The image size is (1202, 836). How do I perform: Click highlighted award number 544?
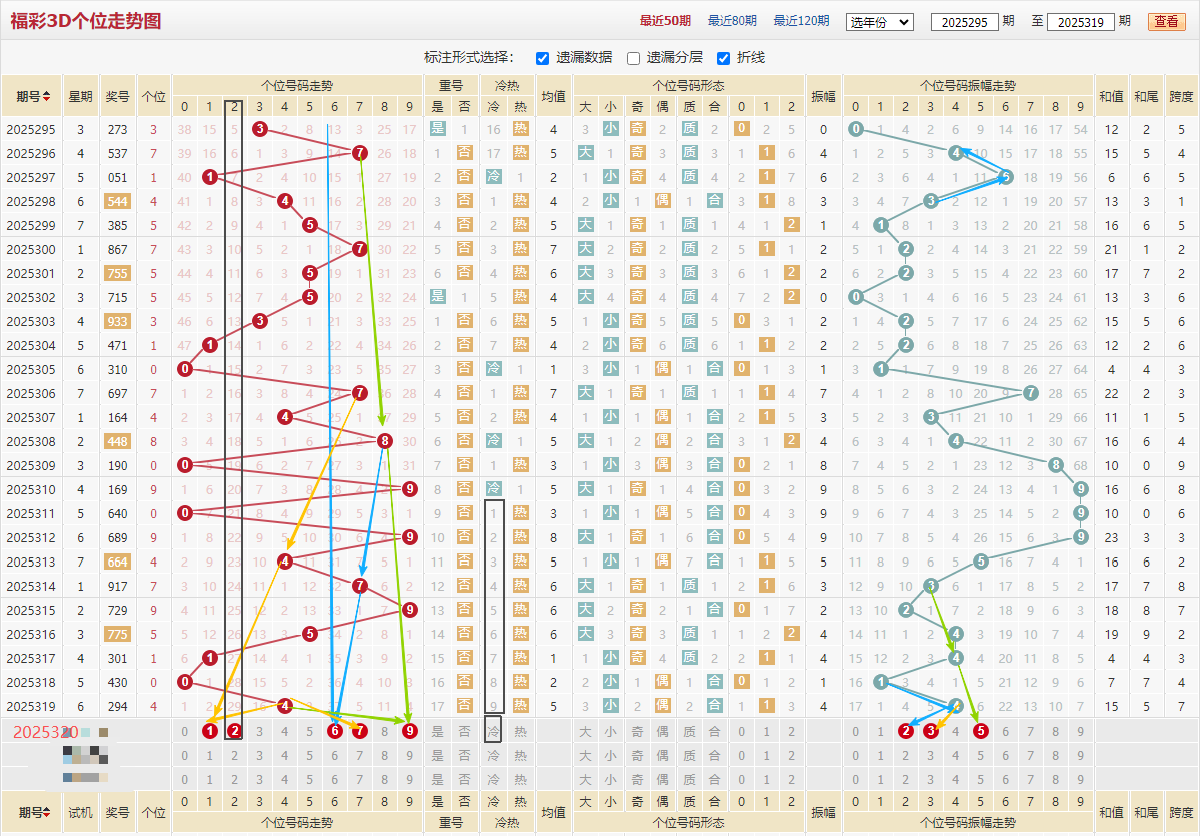(118, 201)
